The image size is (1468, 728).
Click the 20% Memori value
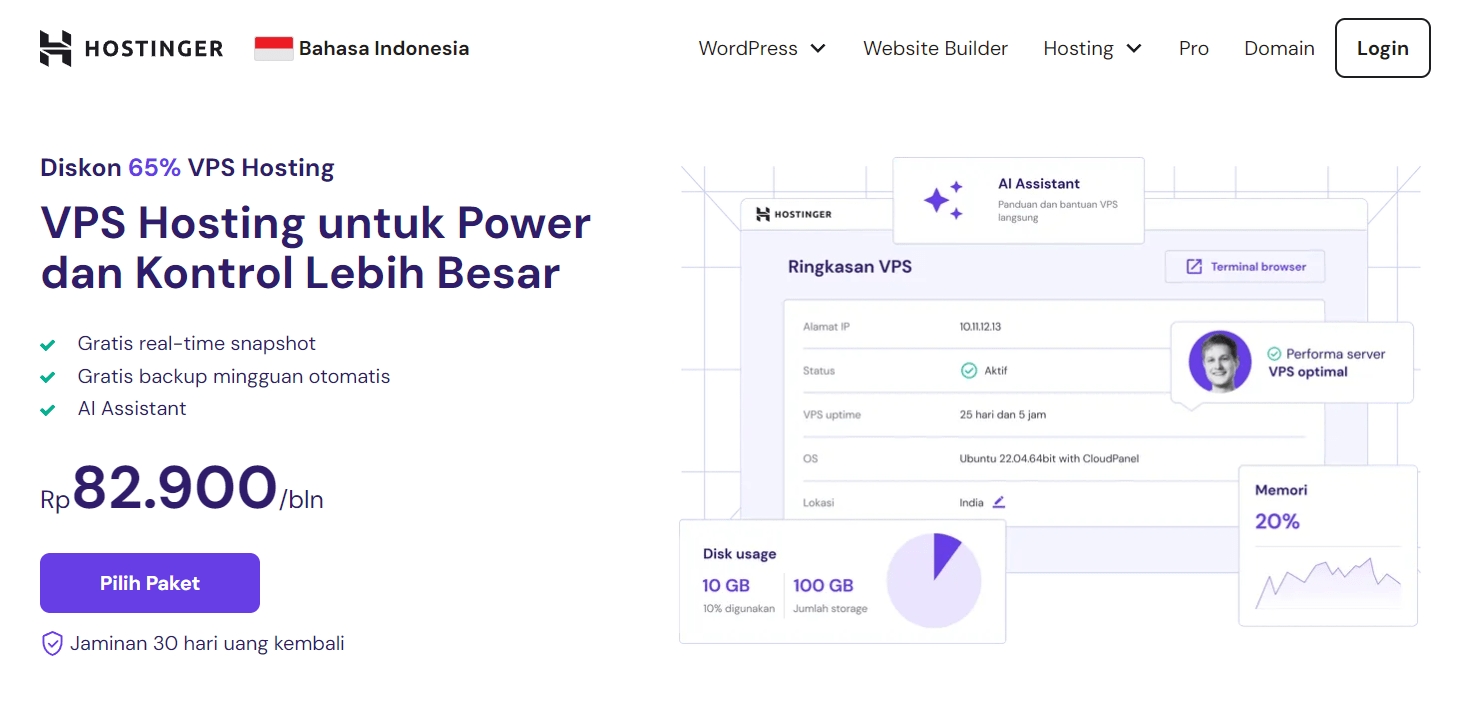tap(1277, 521)
